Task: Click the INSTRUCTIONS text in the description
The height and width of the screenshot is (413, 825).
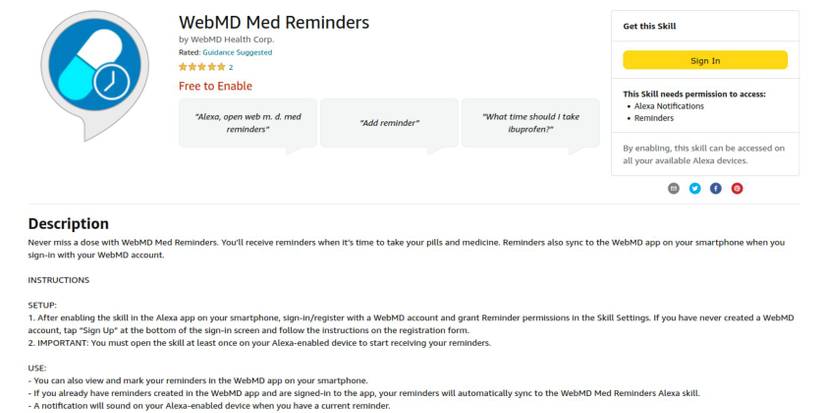Action: 58,280
